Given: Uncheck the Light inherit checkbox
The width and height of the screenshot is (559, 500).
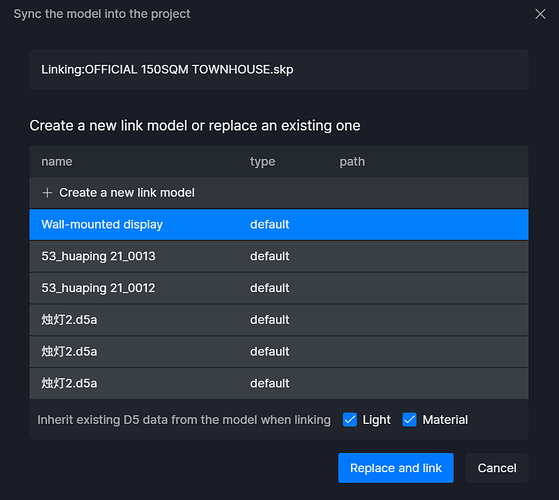Looking at the screenshot, I should 350,420.
